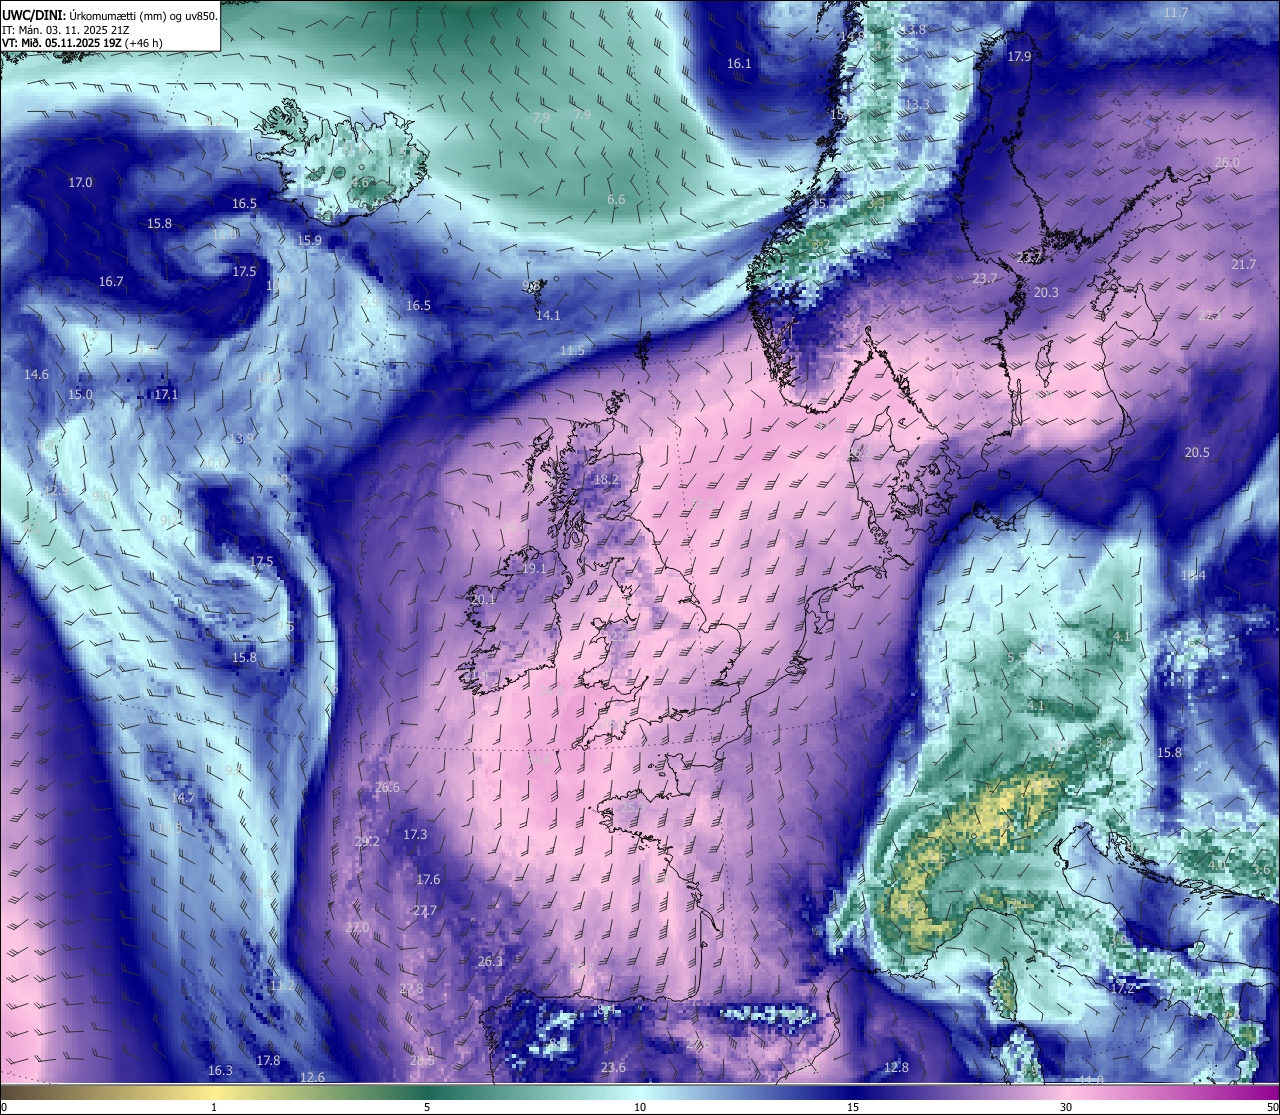Click the 14.1 value on the map

[x=548, y=315]
